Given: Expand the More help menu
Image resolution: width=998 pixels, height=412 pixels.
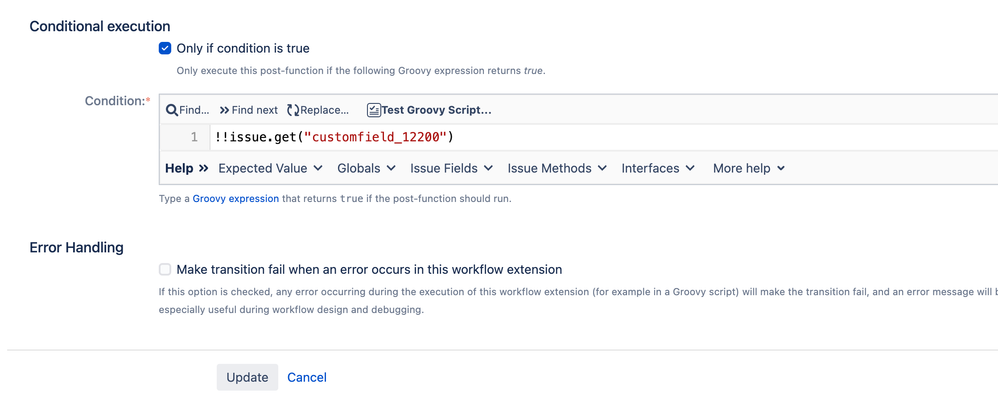Looking at the screenshot, I should [749, 168].
